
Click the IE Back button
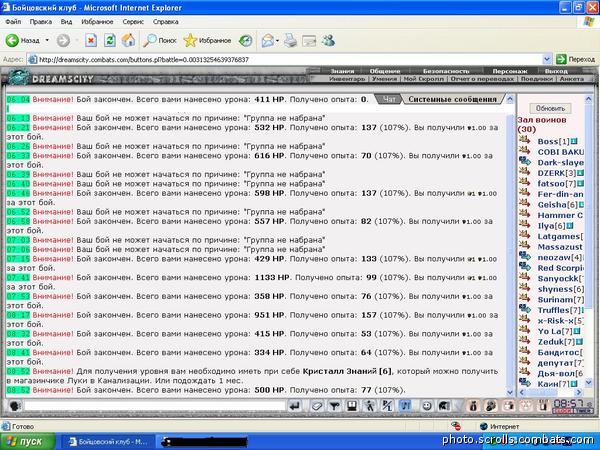point(24,41)
